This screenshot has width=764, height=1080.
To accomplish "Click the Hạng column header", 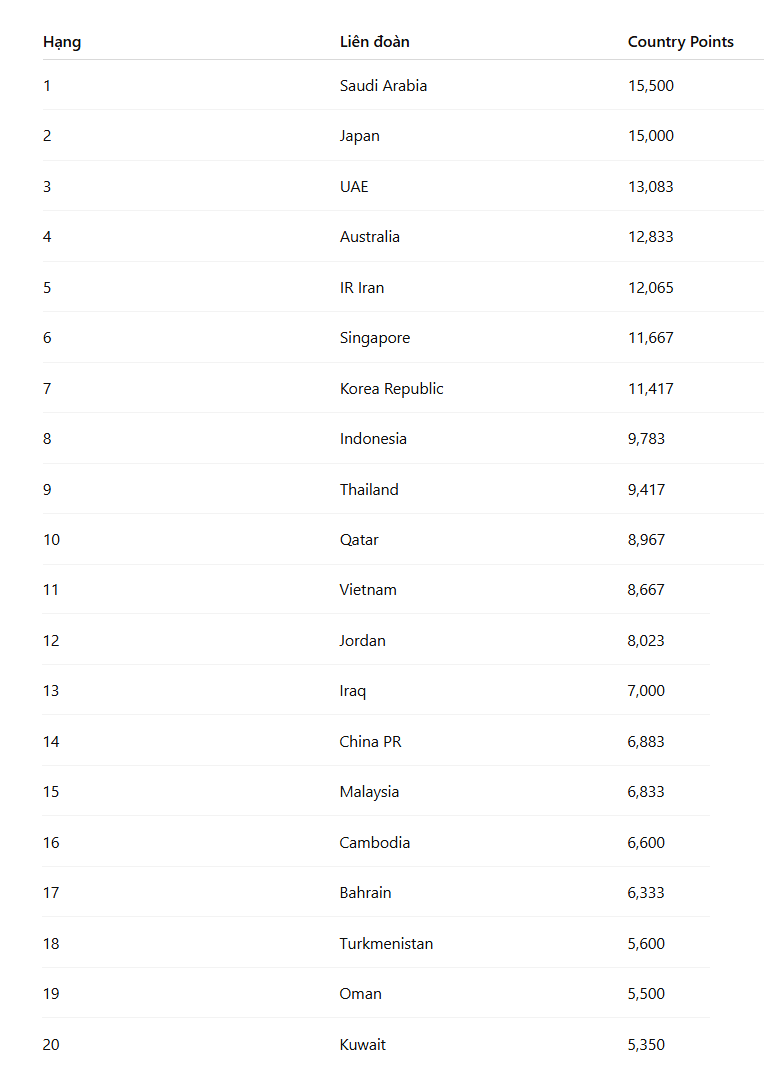I will [62, 42].
